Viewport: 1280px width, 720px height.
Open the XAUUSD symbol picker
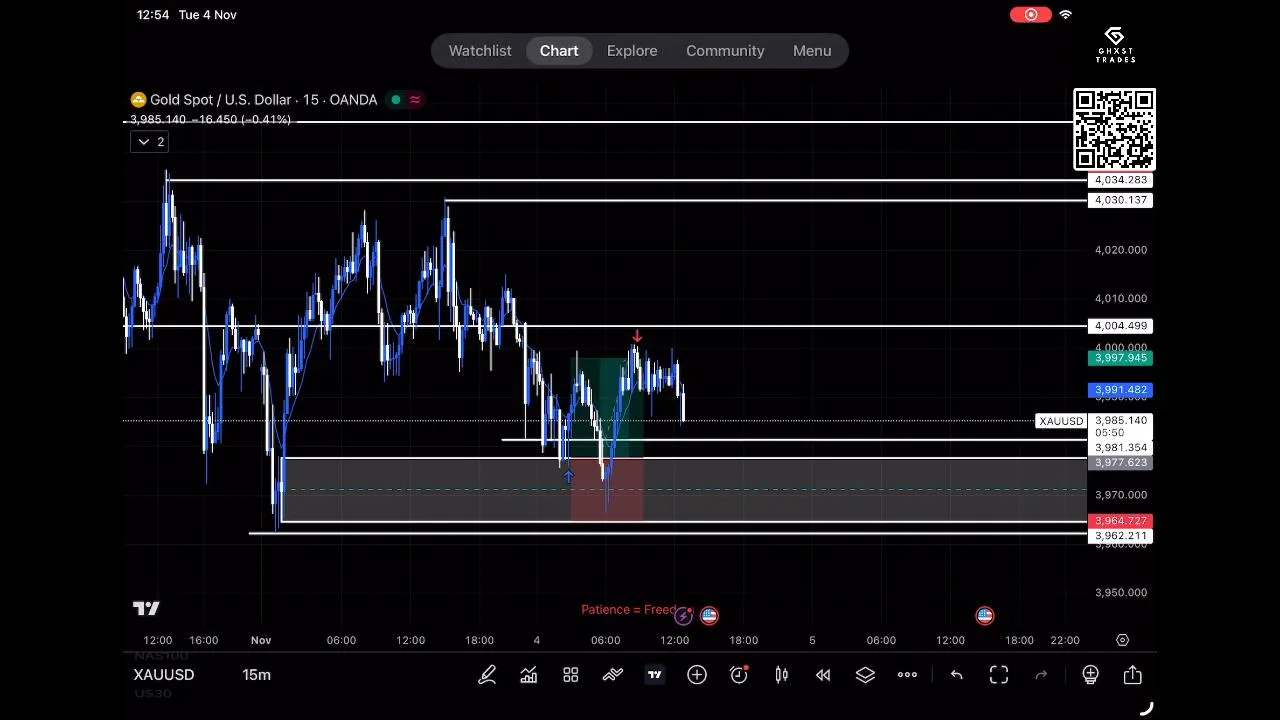pos(164,675)
